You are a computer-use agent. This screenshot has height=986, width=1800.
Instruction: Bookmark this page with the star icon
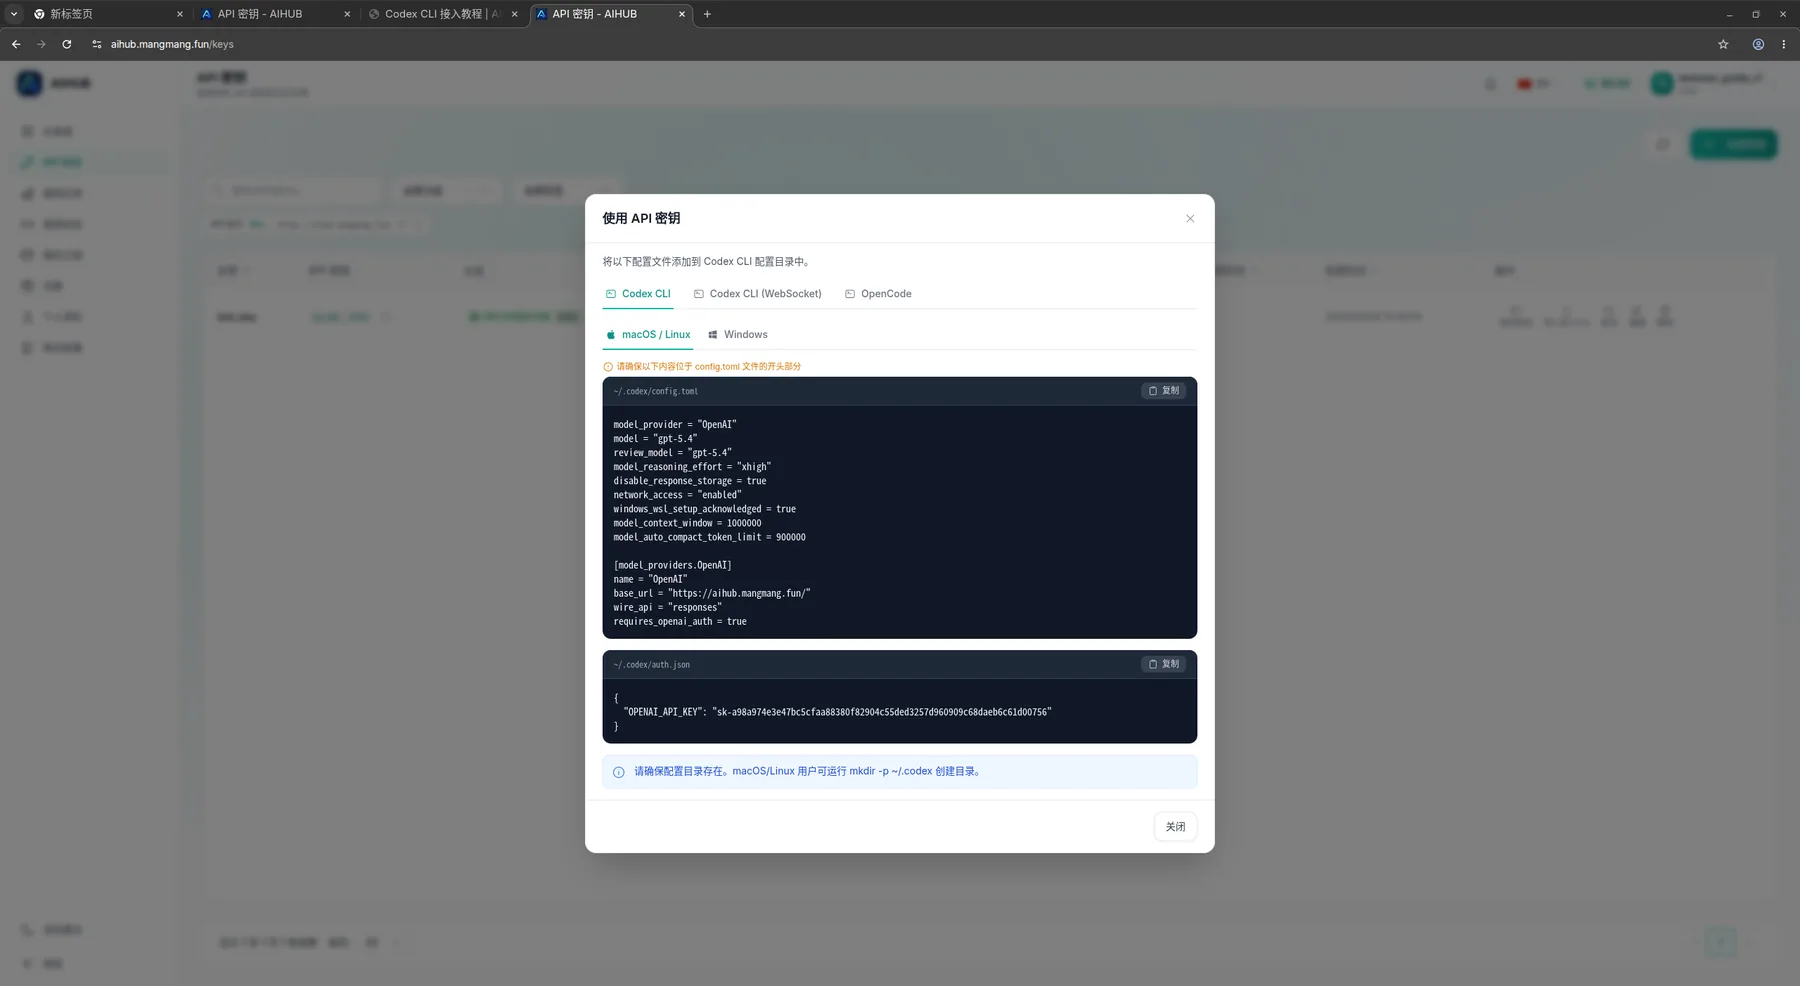(1723, 44)
